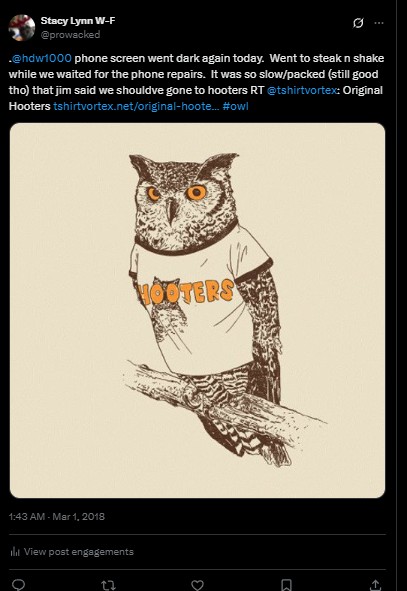Open Stacy Lynn's profile avatar
Screen dimensions: 407x591
click(x=22, y=28)
